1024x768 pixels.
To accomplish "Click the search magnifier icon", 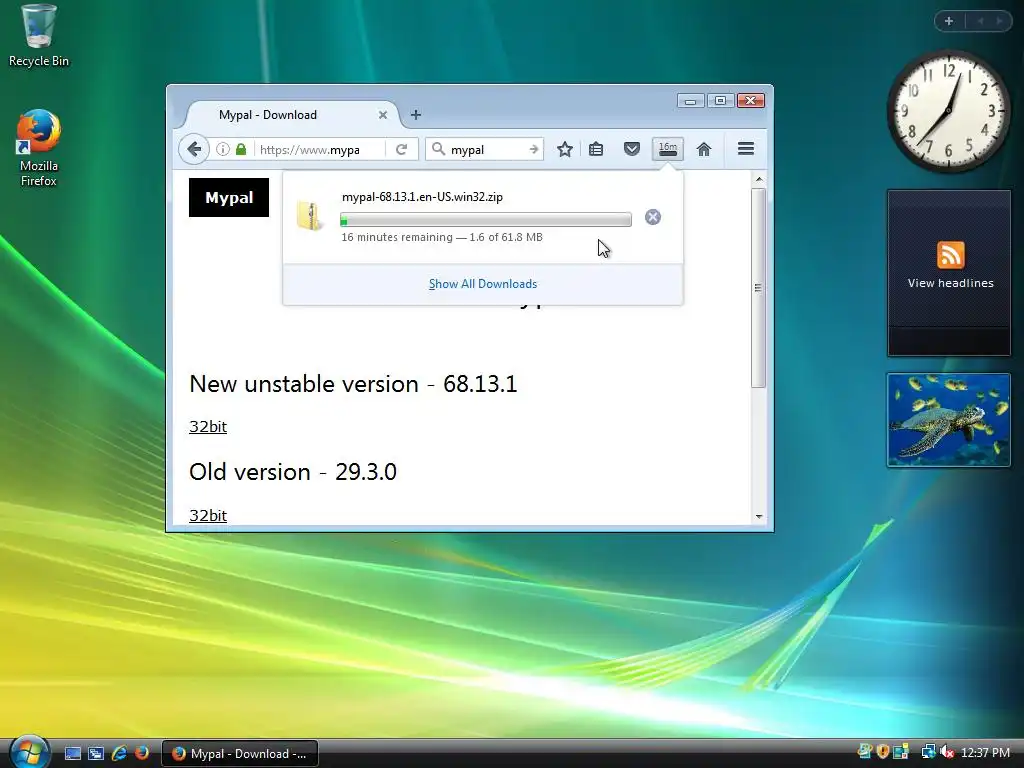I will 438,150.
